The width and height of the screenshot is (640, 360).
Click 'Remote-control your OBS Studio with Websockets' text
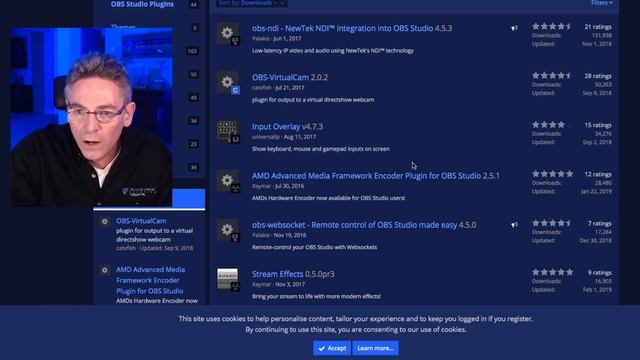[314, 247]
